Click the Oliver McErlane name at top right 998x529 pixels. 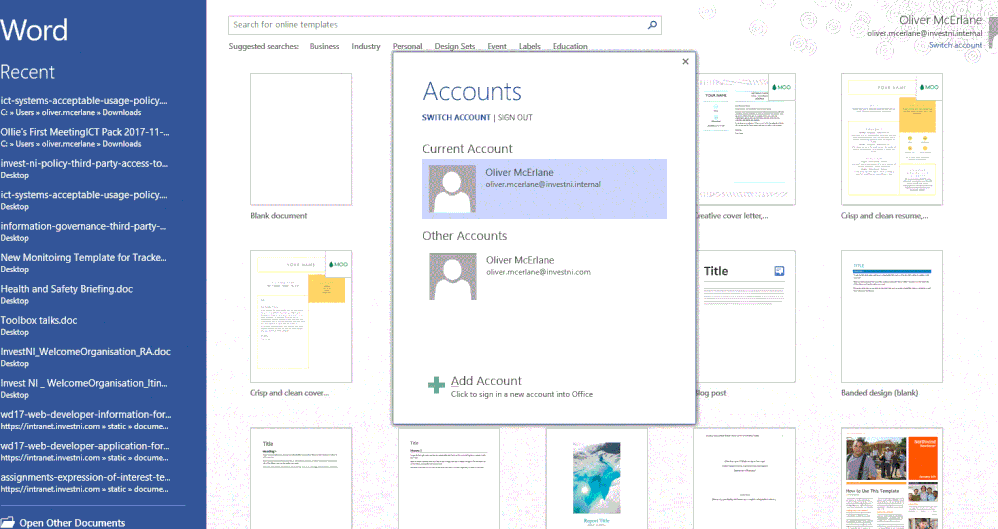(940, 20)
